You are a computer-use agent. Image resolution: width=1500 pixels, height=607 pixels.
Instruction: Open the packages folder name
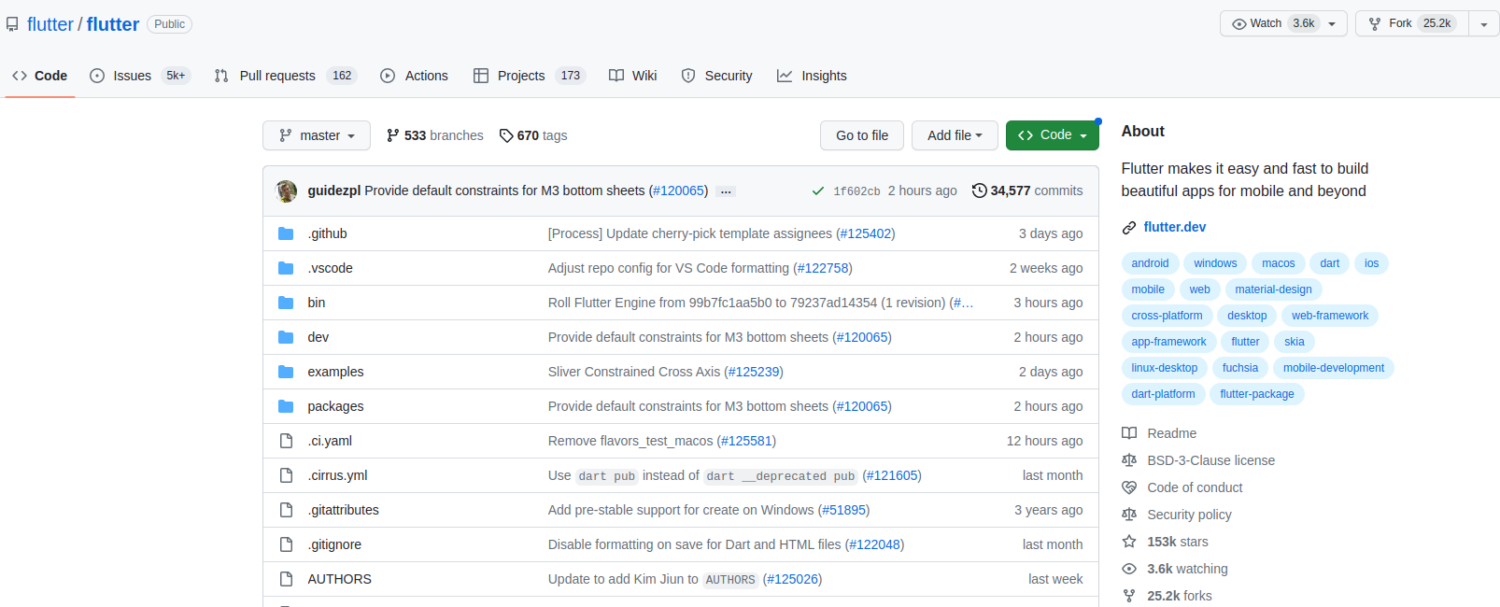(x=336, y=406)
